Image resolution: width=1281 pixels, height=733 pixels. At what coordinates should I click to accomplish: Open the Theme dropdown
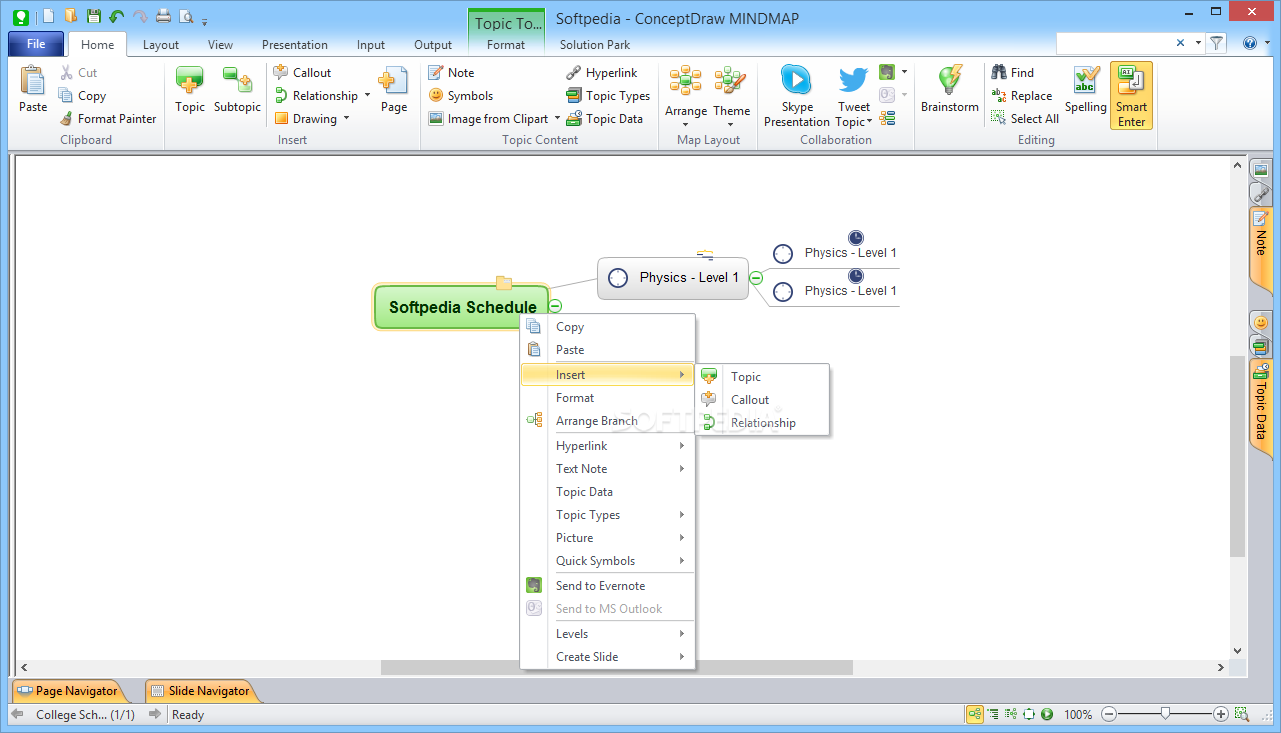pyautogui.click(x=731, y=125)
